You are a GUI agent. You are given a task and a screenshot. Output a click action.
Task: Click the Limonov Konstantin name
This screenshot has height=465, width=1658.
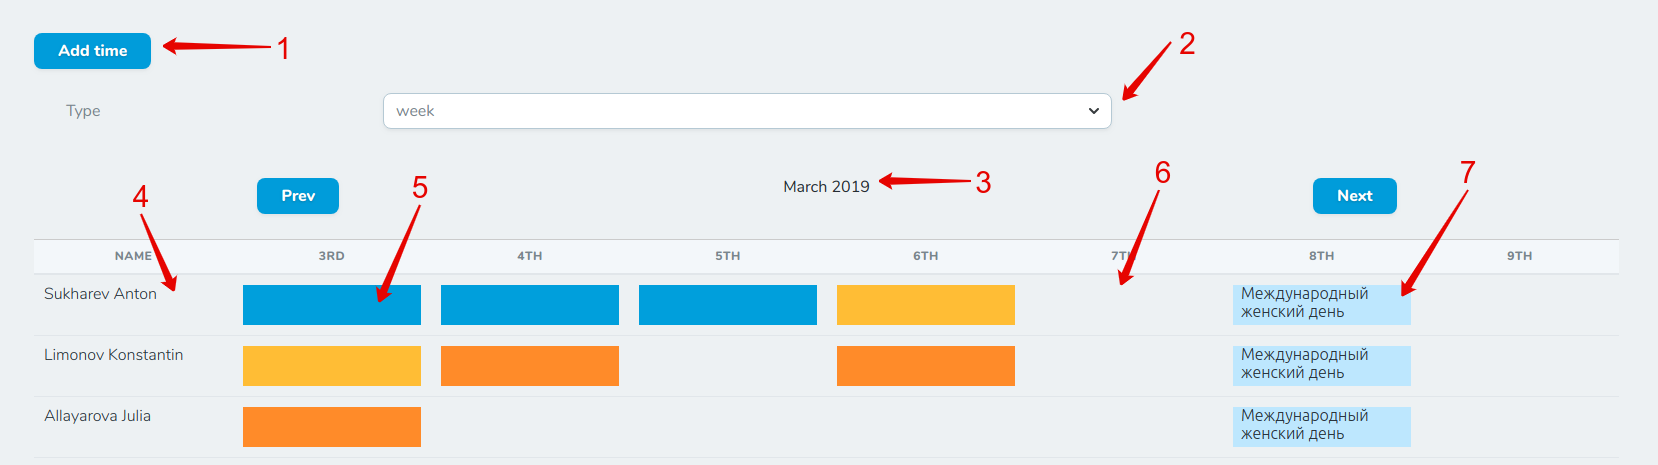113,355
